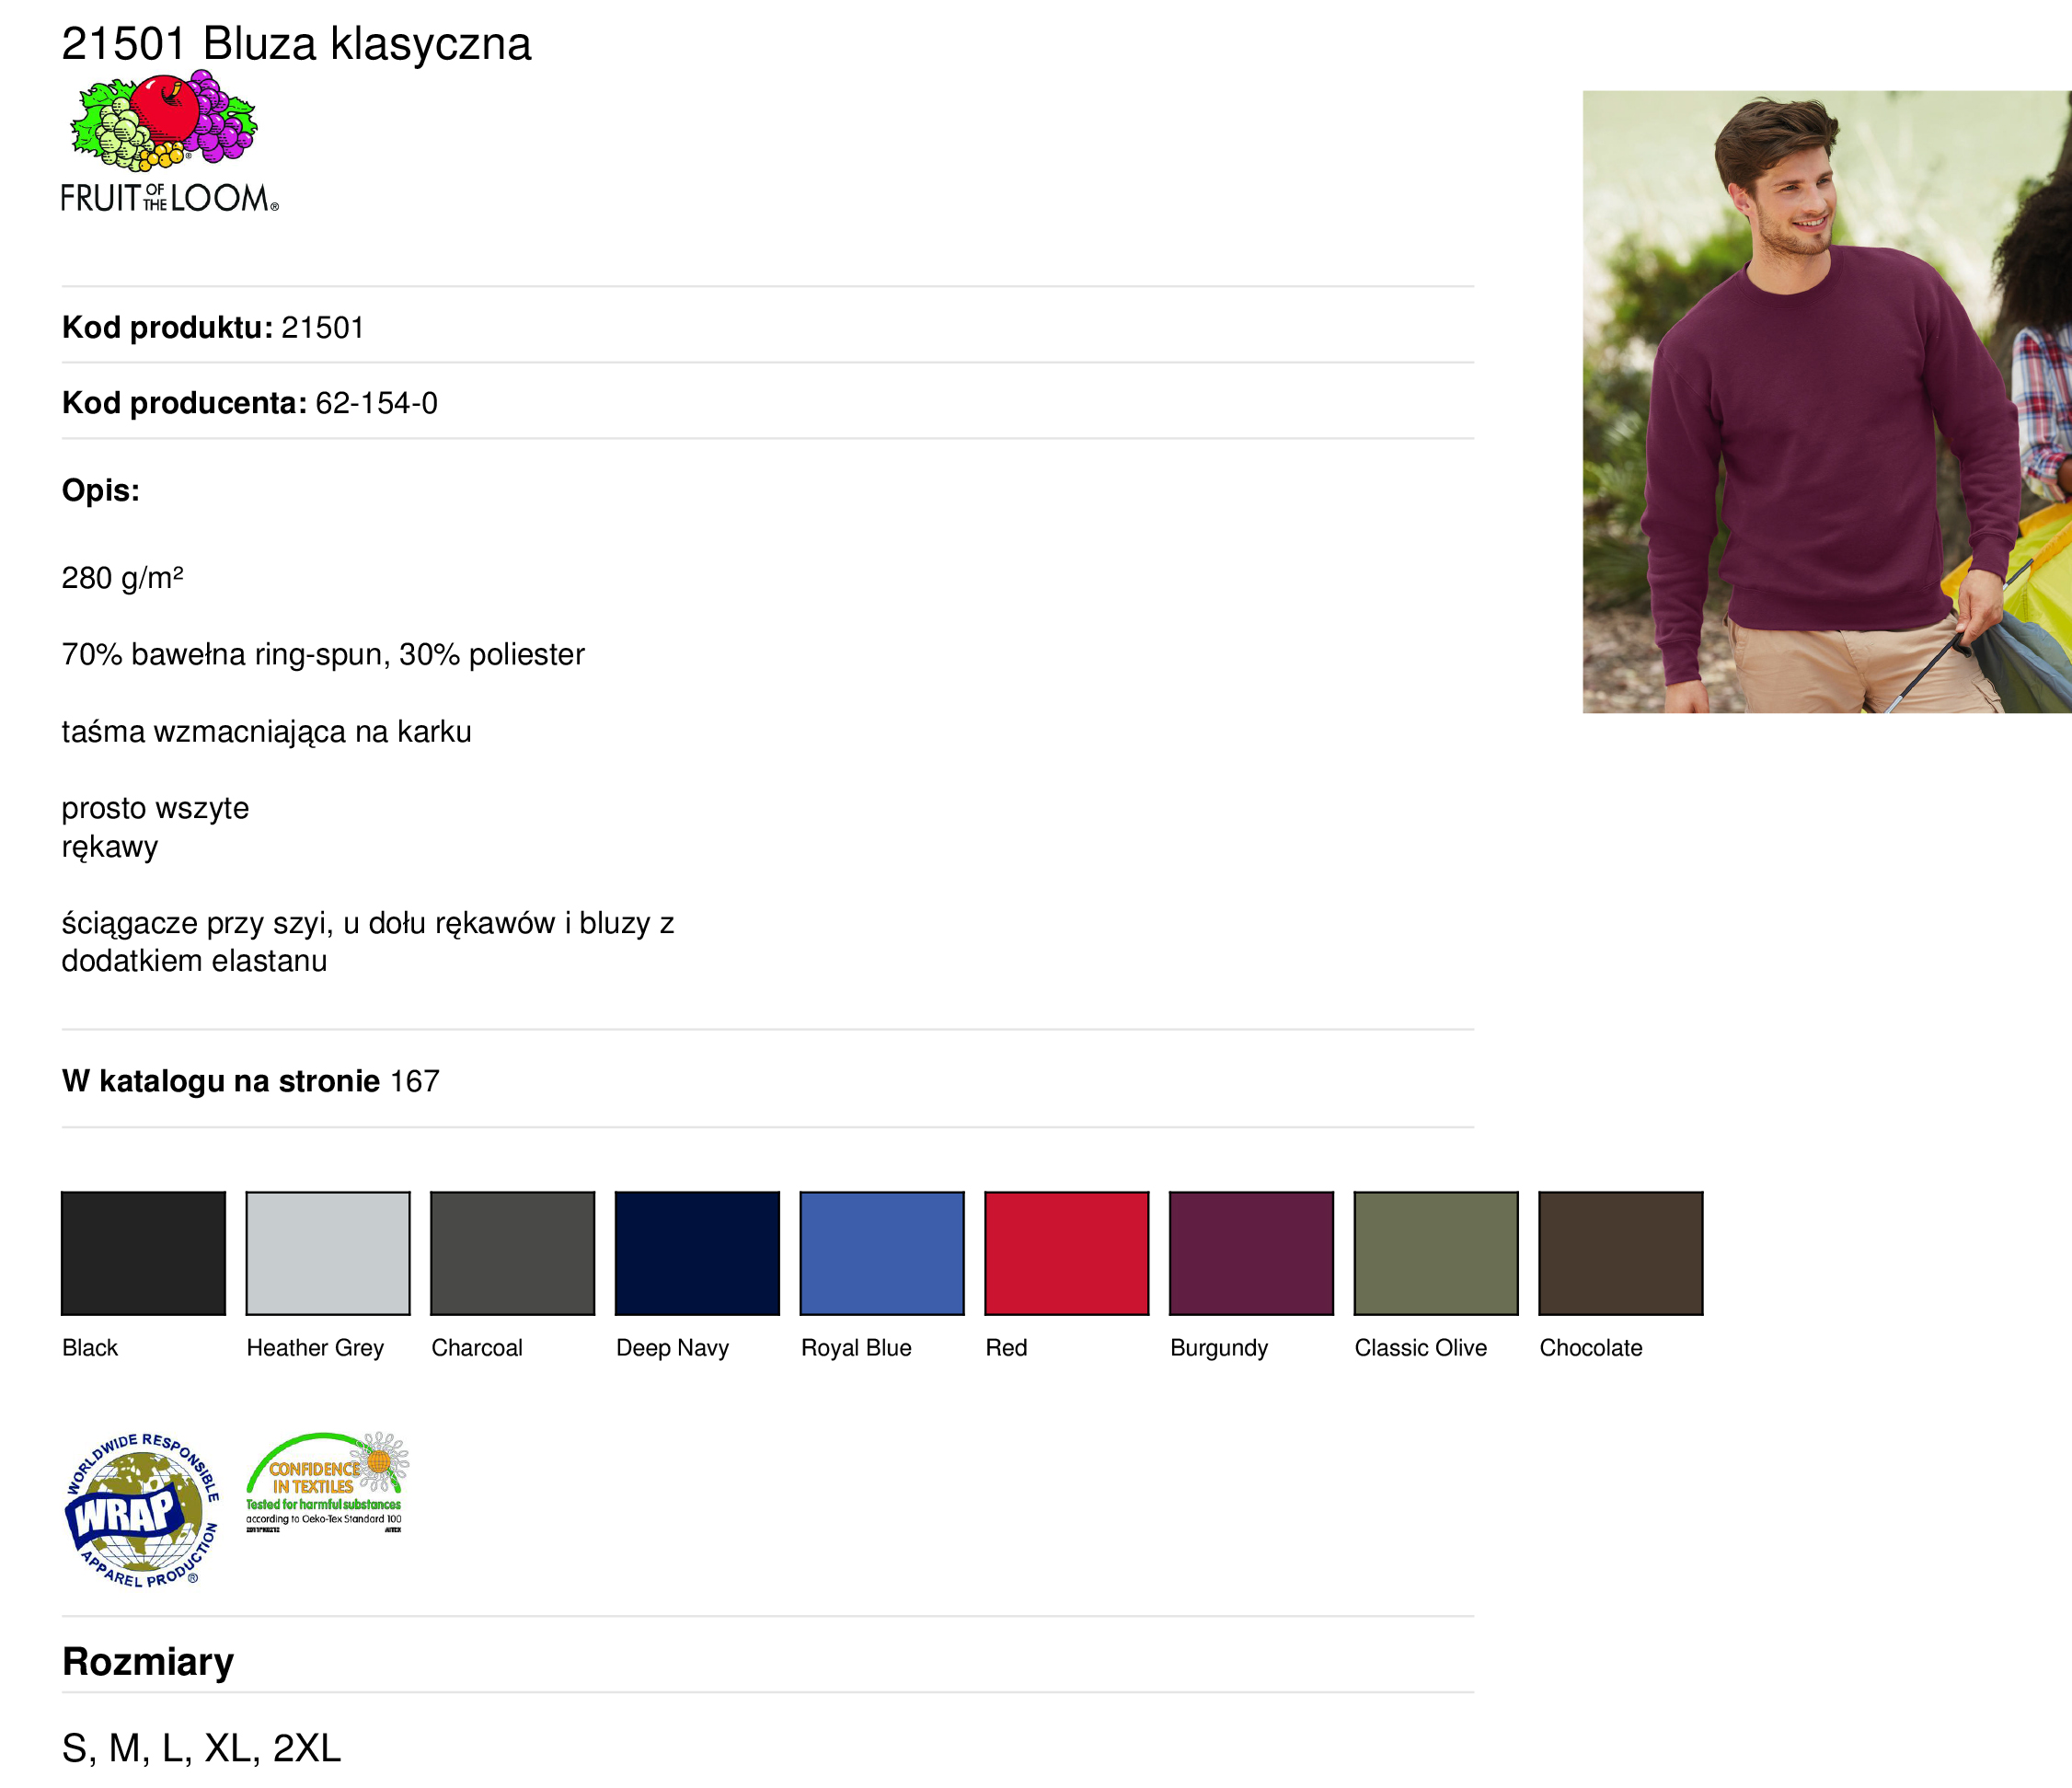Select the Chocolate color swatch
Screen dimensions: 2072x1788
click(1621, 1253)
